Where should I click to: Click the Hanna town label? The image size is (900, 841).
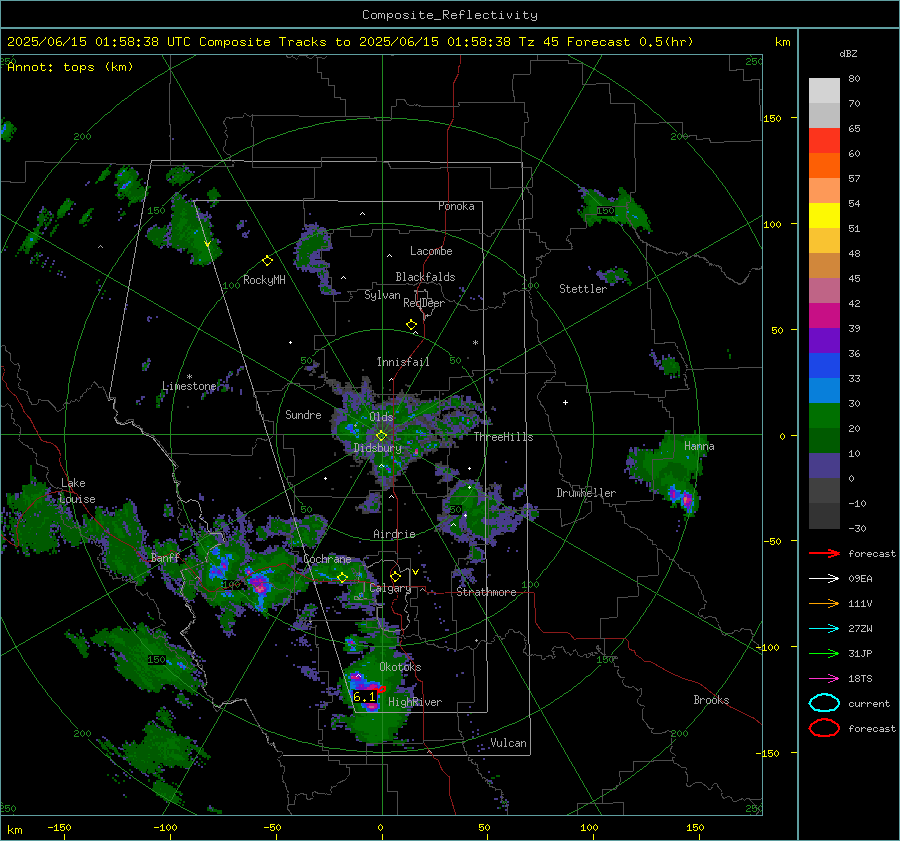tap(699, 446)
